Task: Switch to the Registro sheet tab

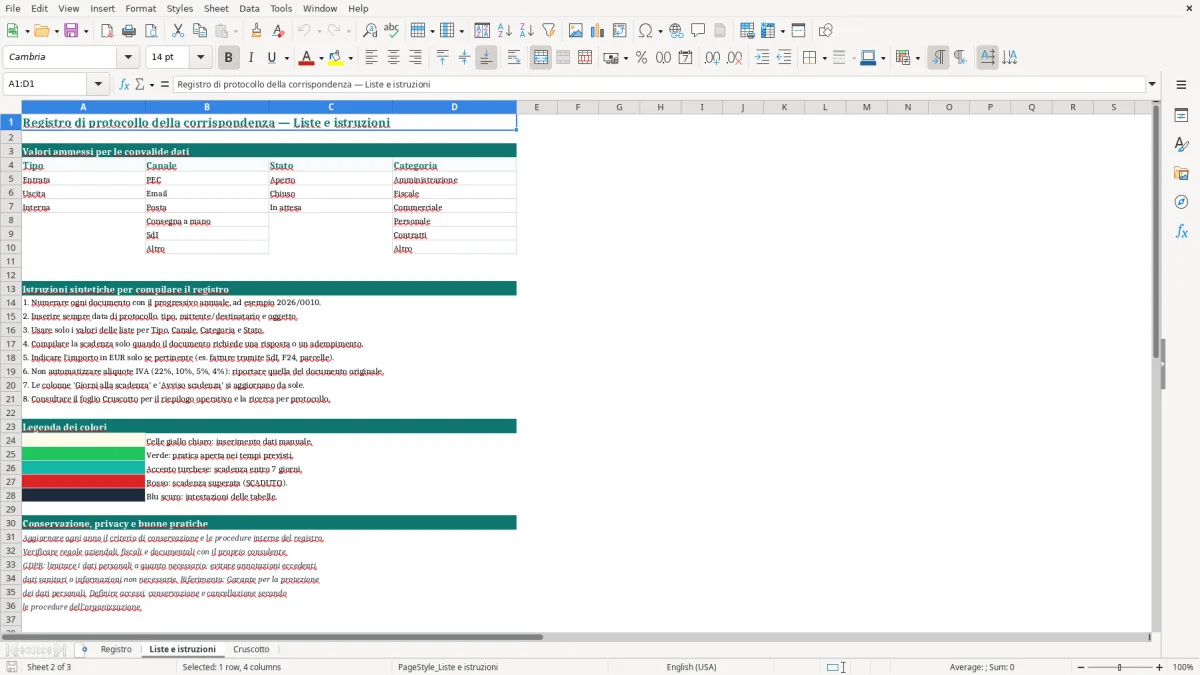Action: point(116,650)
